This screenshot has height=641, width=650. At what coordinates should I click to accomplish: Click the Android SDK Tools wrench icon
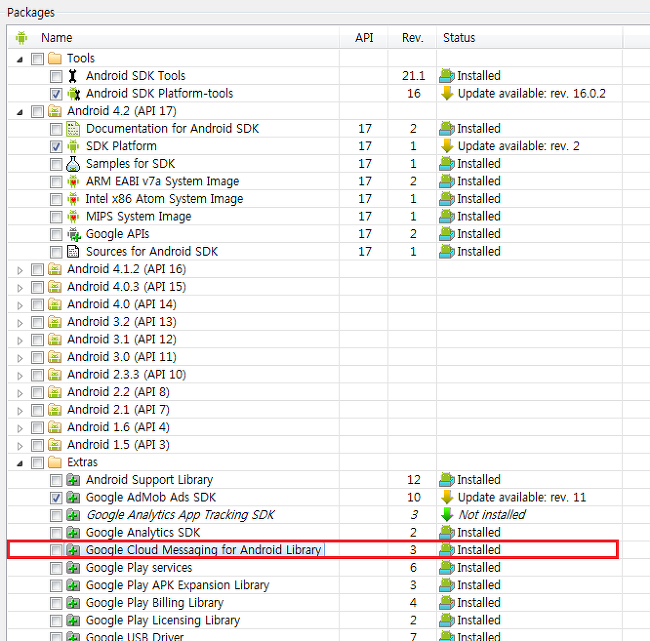(73, 76)
